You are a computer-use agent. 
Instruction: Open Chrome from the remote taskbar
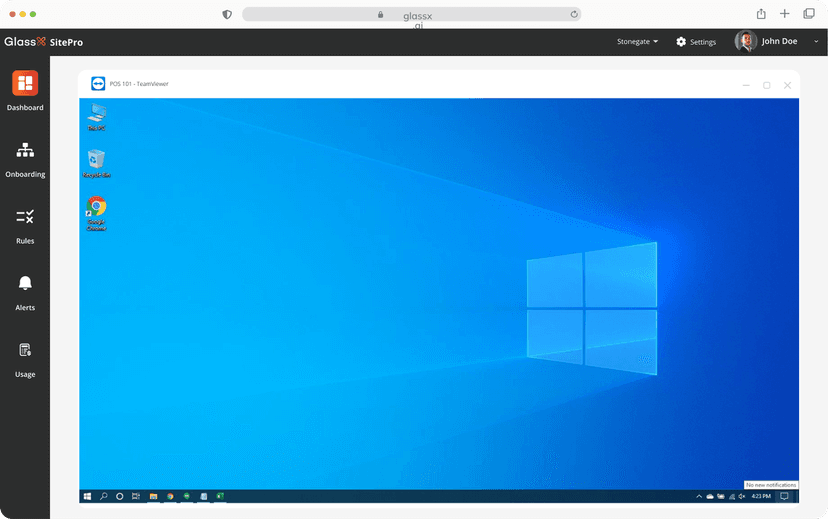[x=170, y=496]
